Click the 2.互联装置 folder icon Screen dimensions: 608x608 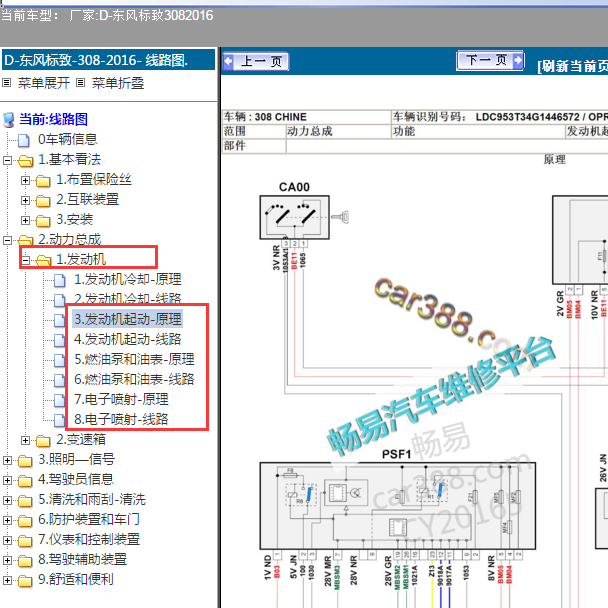coord(43,200)
